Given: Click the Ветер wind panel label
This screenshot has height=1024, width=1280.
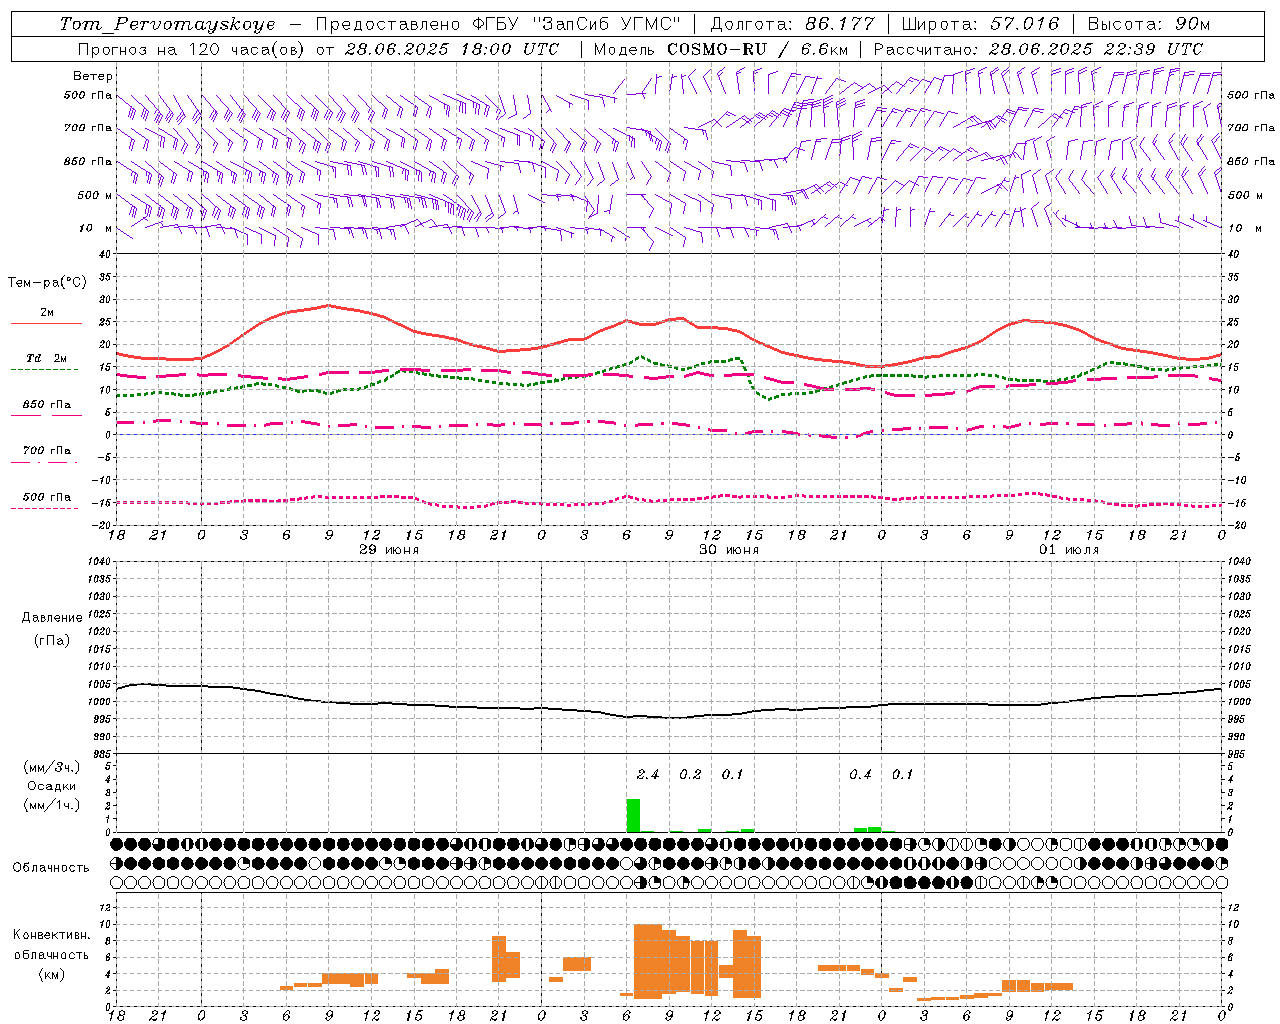Looking at the screenshot, I should pos(93,76).
